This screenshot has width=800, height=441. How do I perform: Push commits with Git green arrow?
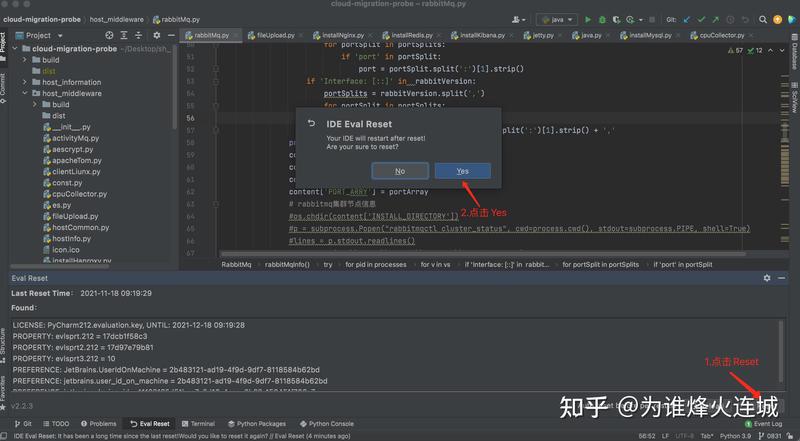click(x=716, y=19)
